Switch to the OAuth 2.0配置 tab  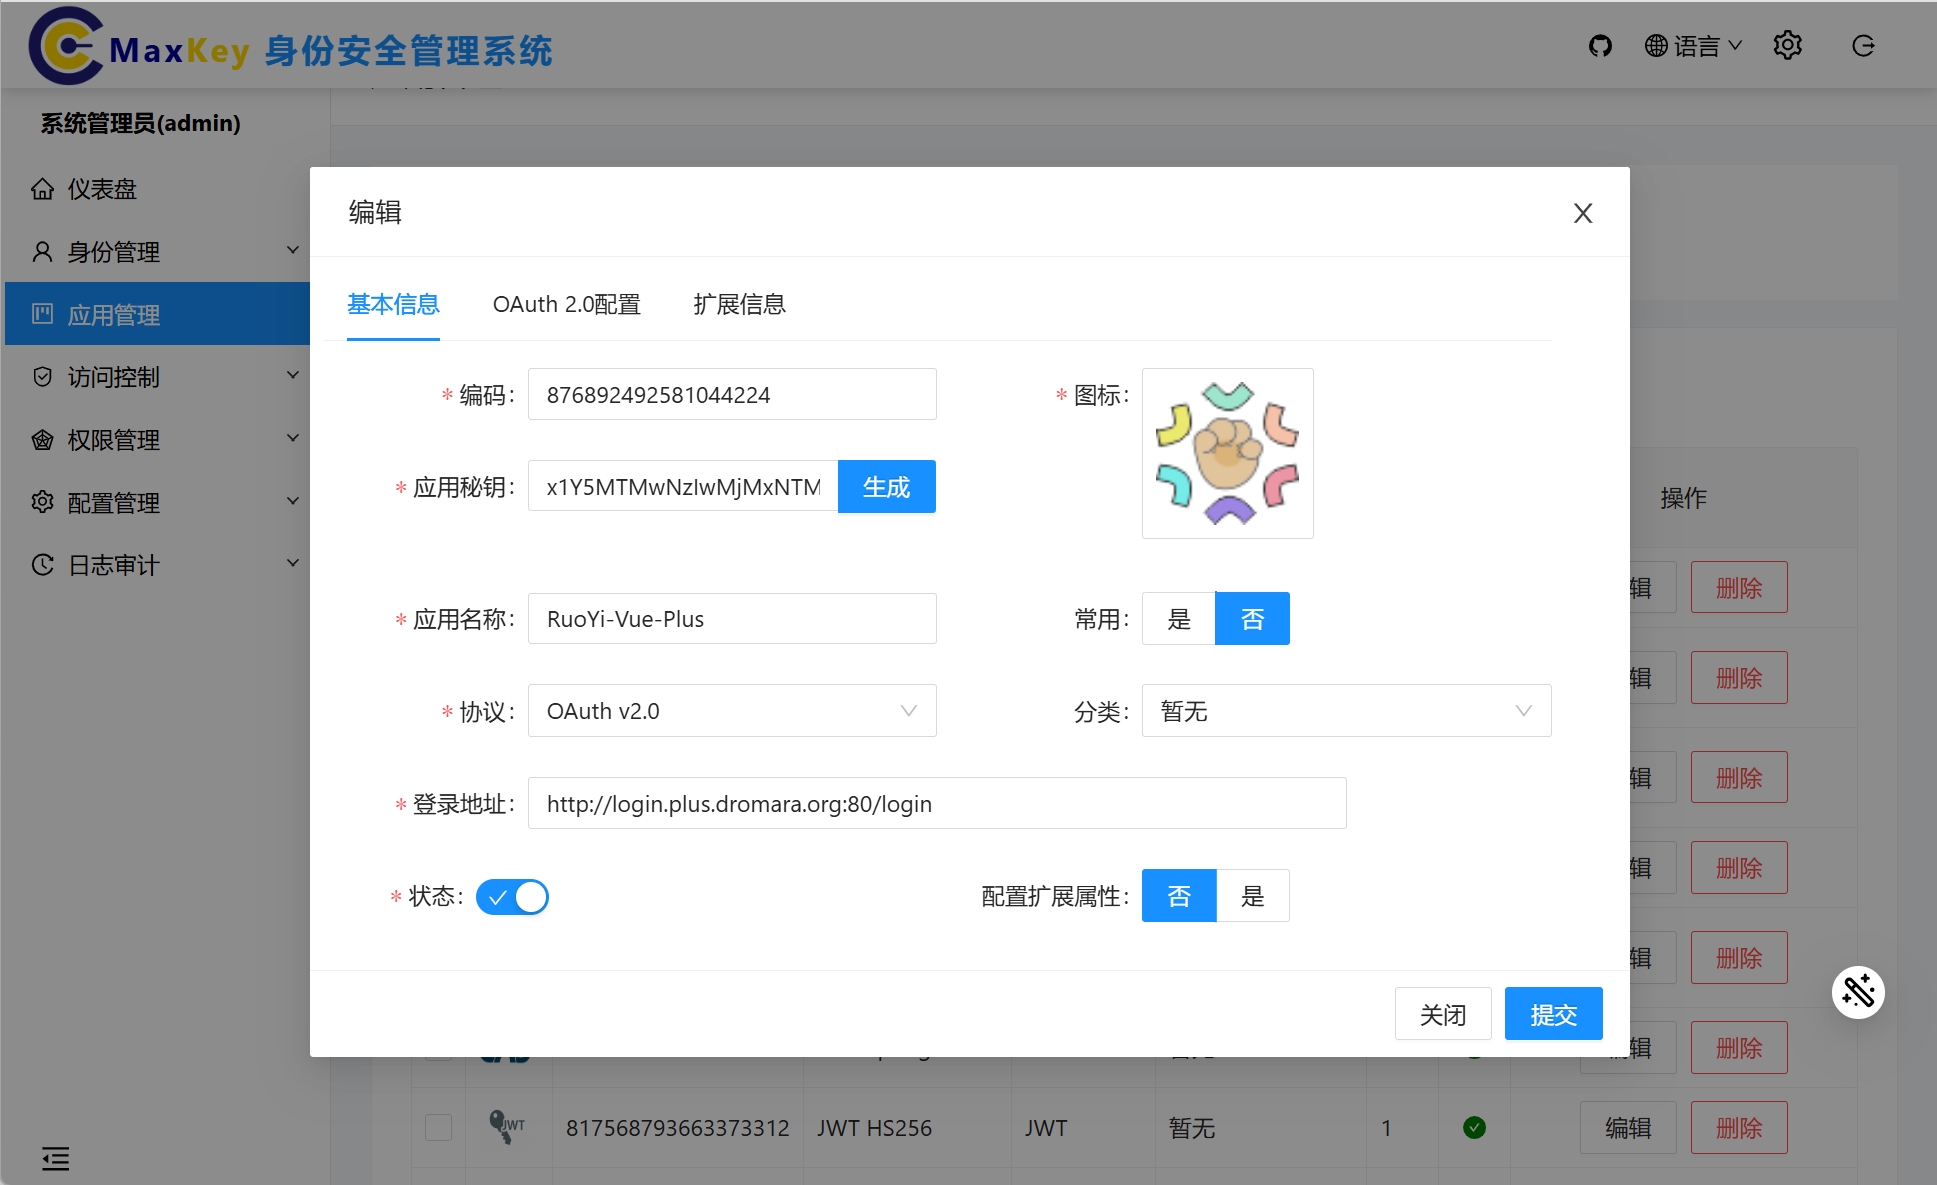[x=566, y=304]
